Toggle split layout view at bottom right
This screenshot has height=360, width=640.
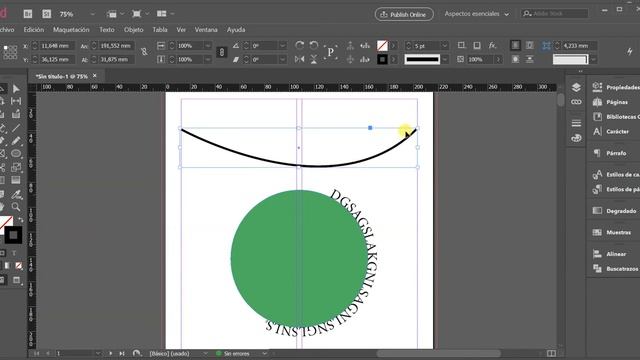(x=551, y=353)
